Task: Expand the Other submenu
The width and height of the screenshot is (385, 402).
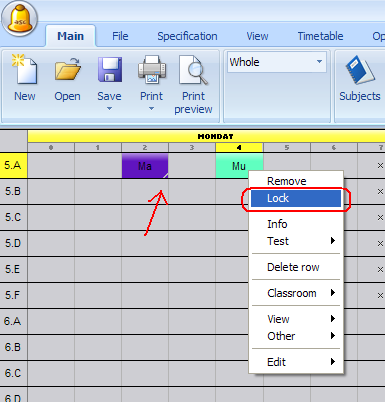Action: 296,336
